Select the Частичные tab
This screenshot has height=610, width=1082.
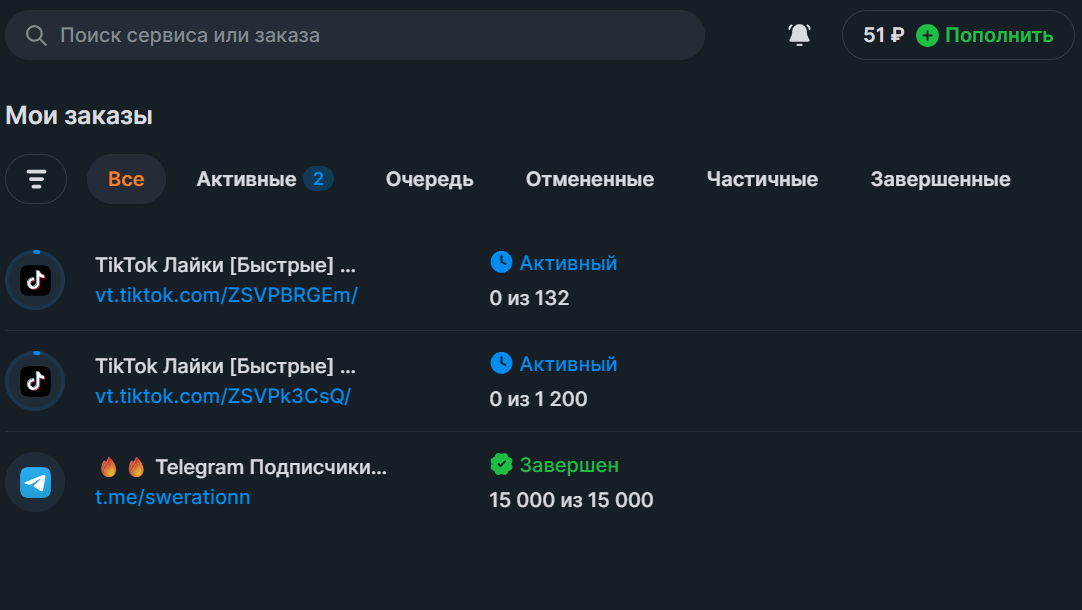pyautogui.click(x=763, y=179)
